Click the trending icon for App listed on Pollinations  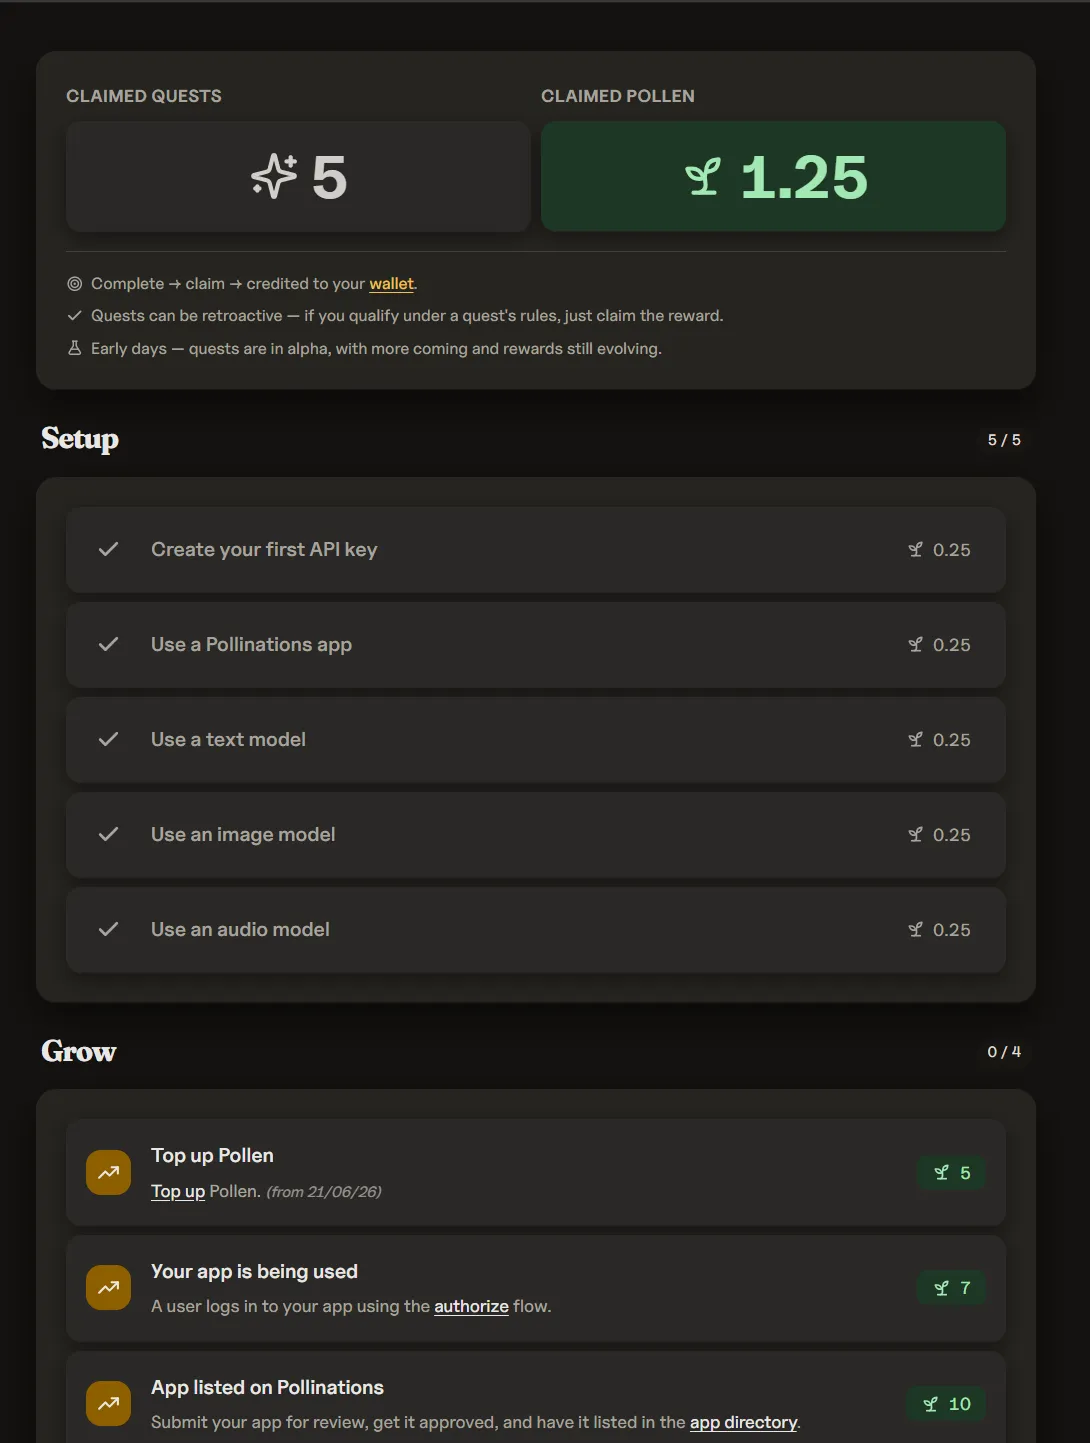click(x=108, y=1404)
